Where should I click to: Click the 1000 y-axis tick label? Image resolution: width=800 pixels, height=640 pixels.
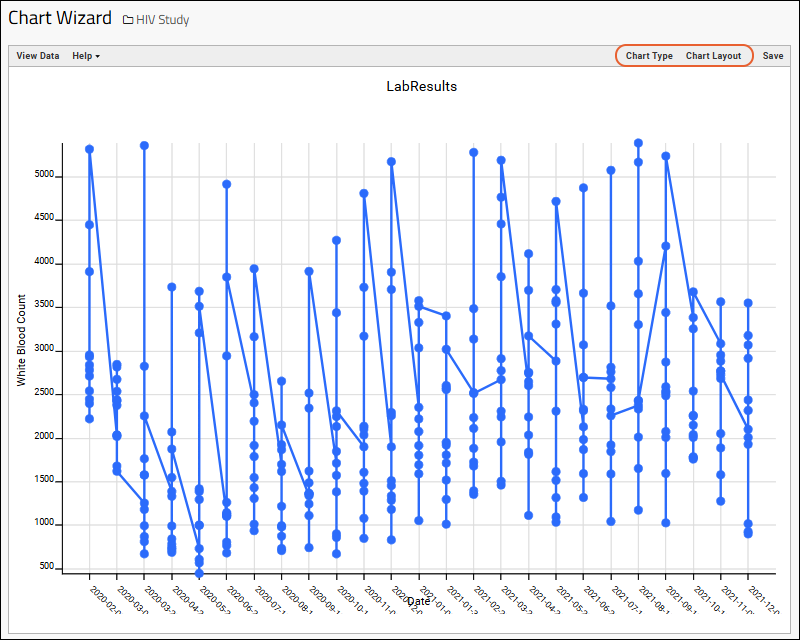44,524
